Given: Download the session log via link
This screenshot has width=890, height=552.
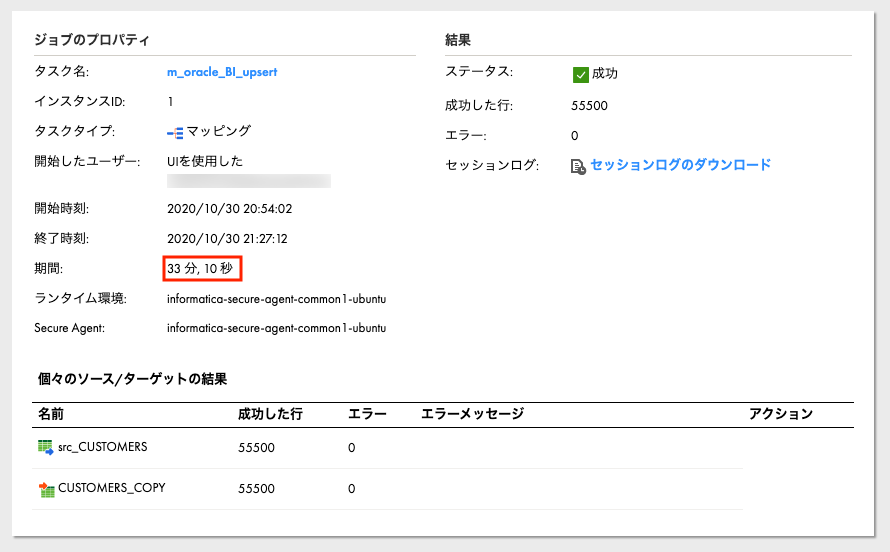Looking at the screenshot, I should [x=681, y=165].
